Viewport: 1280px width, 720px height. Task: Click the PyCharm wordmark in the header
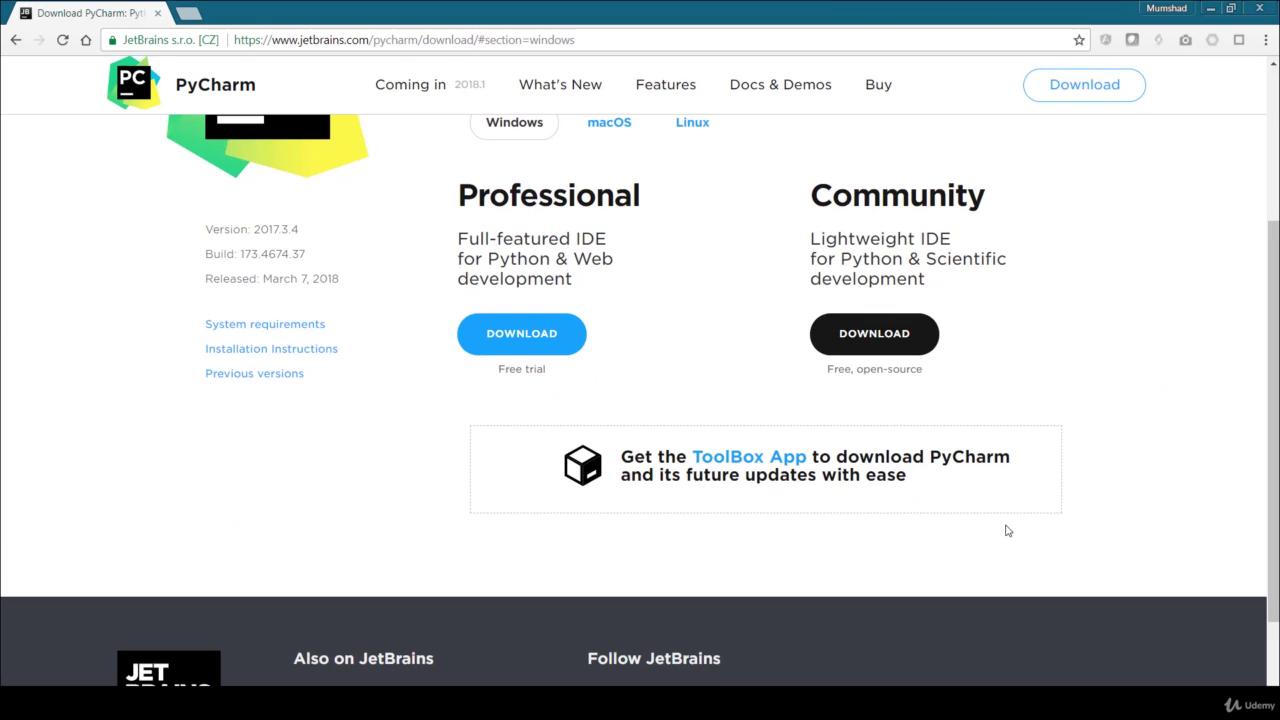(x=215, y=85)
